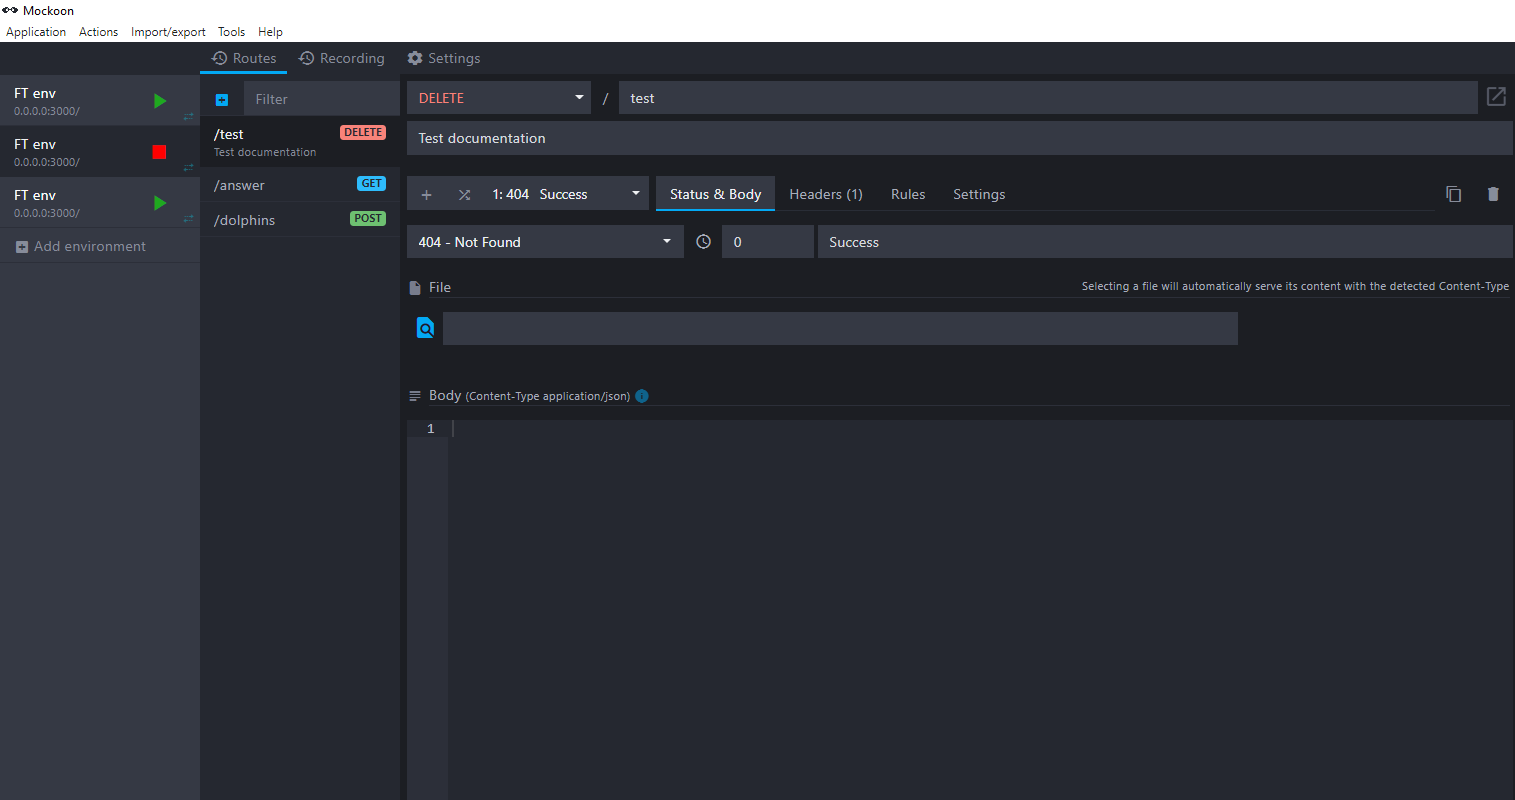Open the '404 - Not Found' status dropdown
Image resolution: width=1515 pixels, height=800 pixels.
(545, 241)
